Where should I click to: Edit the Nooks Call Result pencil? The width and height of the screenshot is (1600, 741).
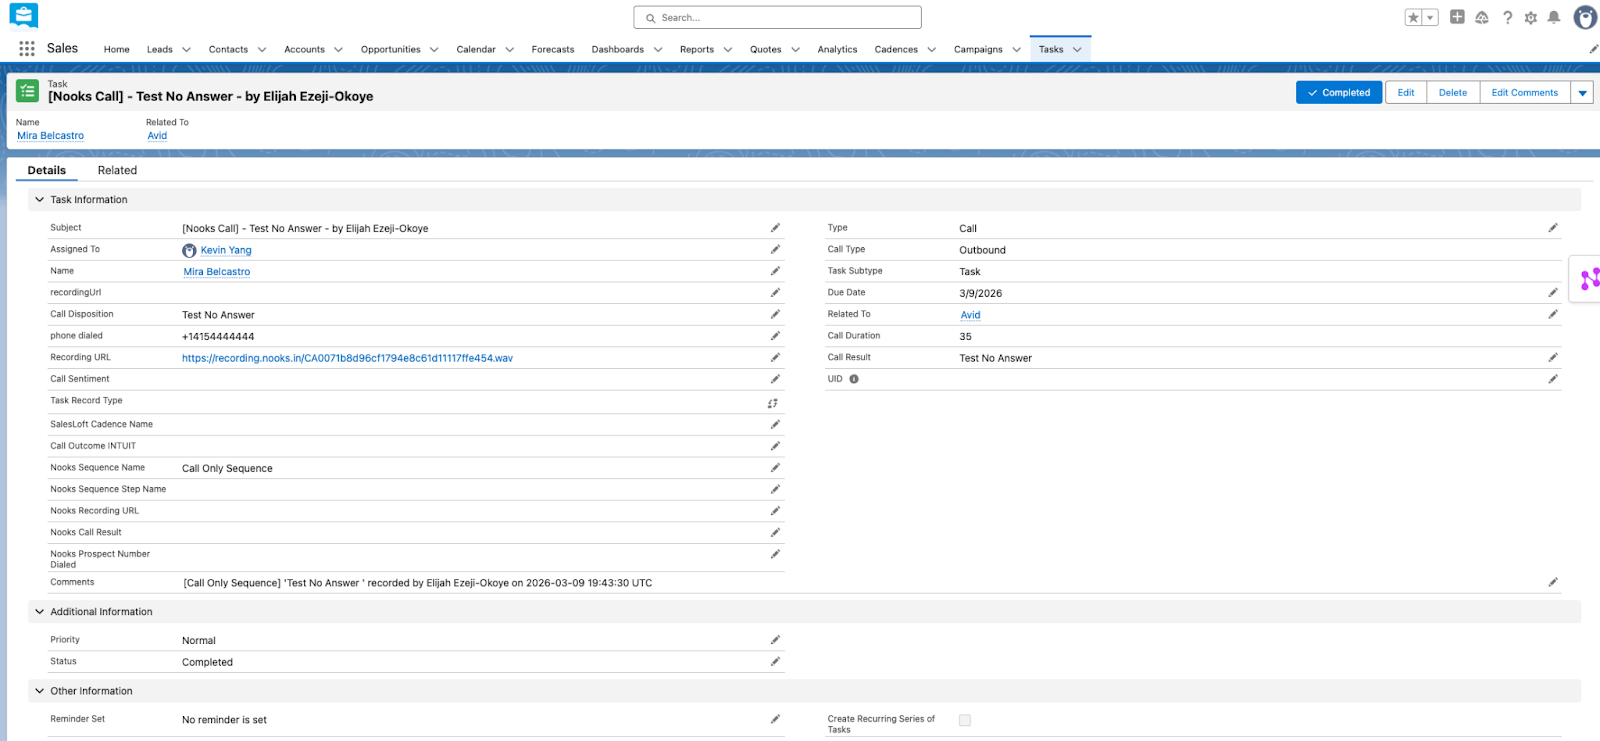775,532
